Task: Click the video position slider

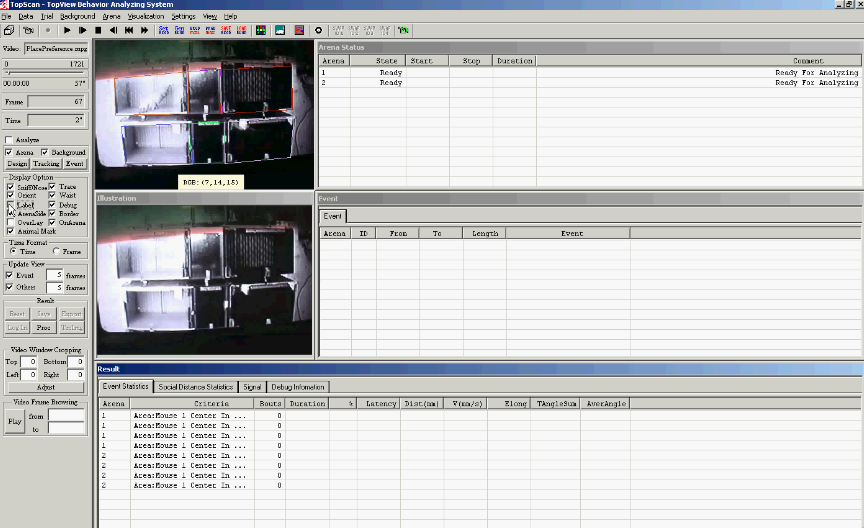Action: pyautogui.click(x=45, y=72)
